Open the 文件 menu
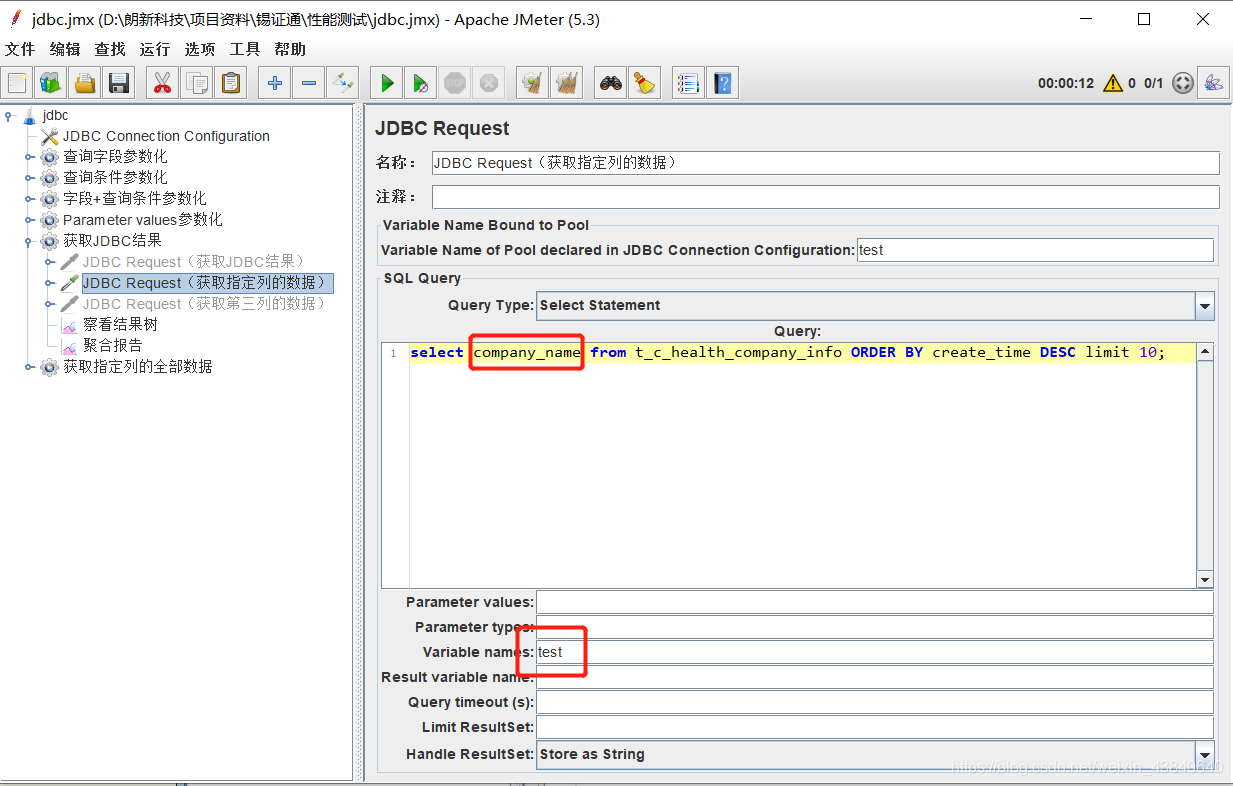The width and height of the screenshot is (1233, 786). point(20,49)
